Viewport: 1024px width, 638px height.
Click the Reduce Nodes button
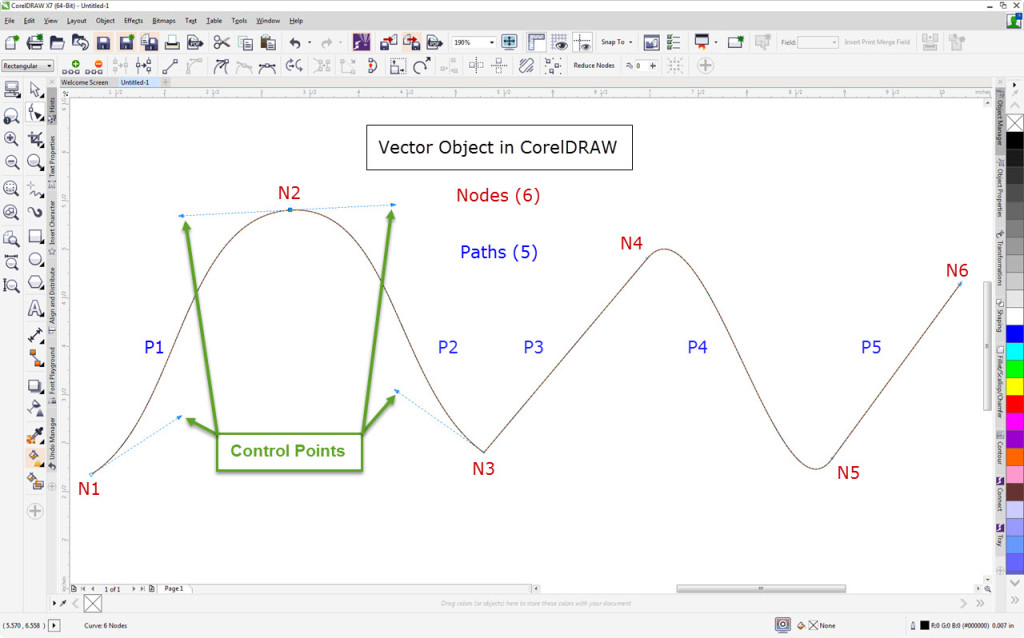(594, 65)
